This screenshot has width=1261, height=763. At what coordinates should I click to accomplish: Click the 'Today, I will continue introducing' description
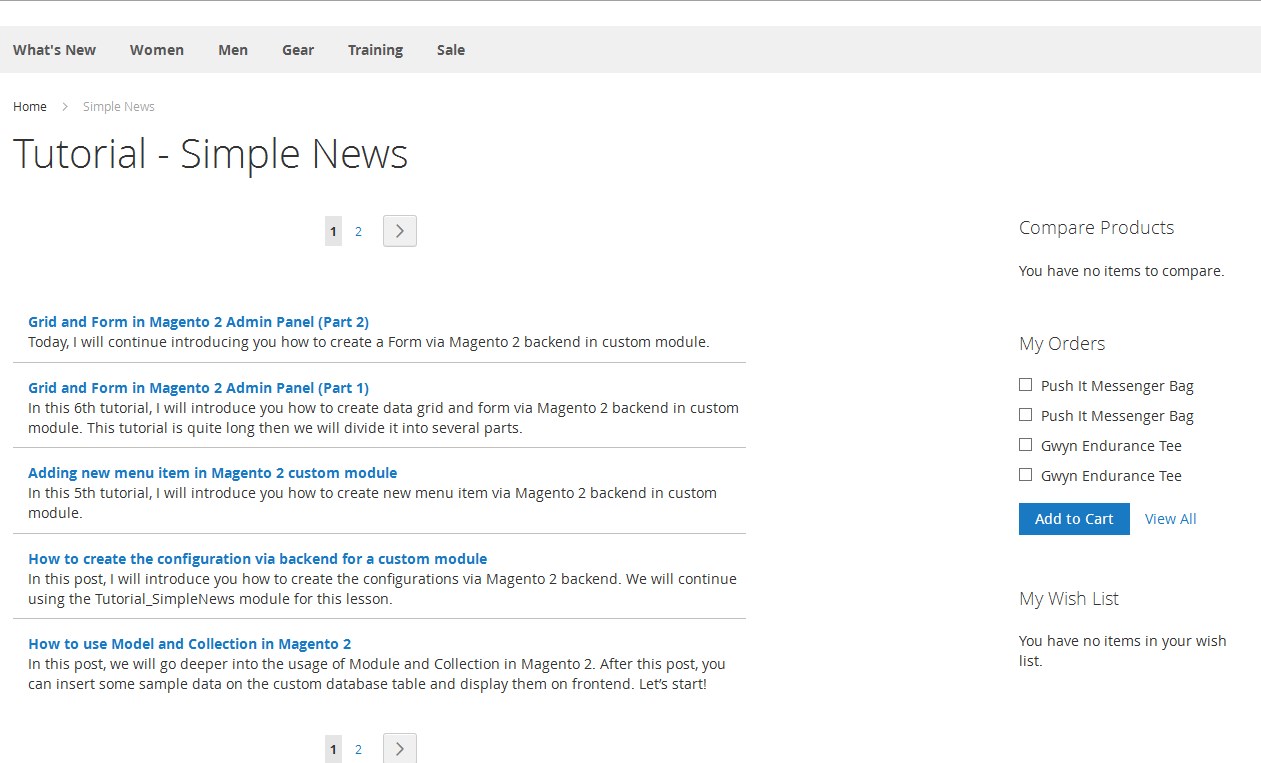pyautogui.click(x=368, y=342)
